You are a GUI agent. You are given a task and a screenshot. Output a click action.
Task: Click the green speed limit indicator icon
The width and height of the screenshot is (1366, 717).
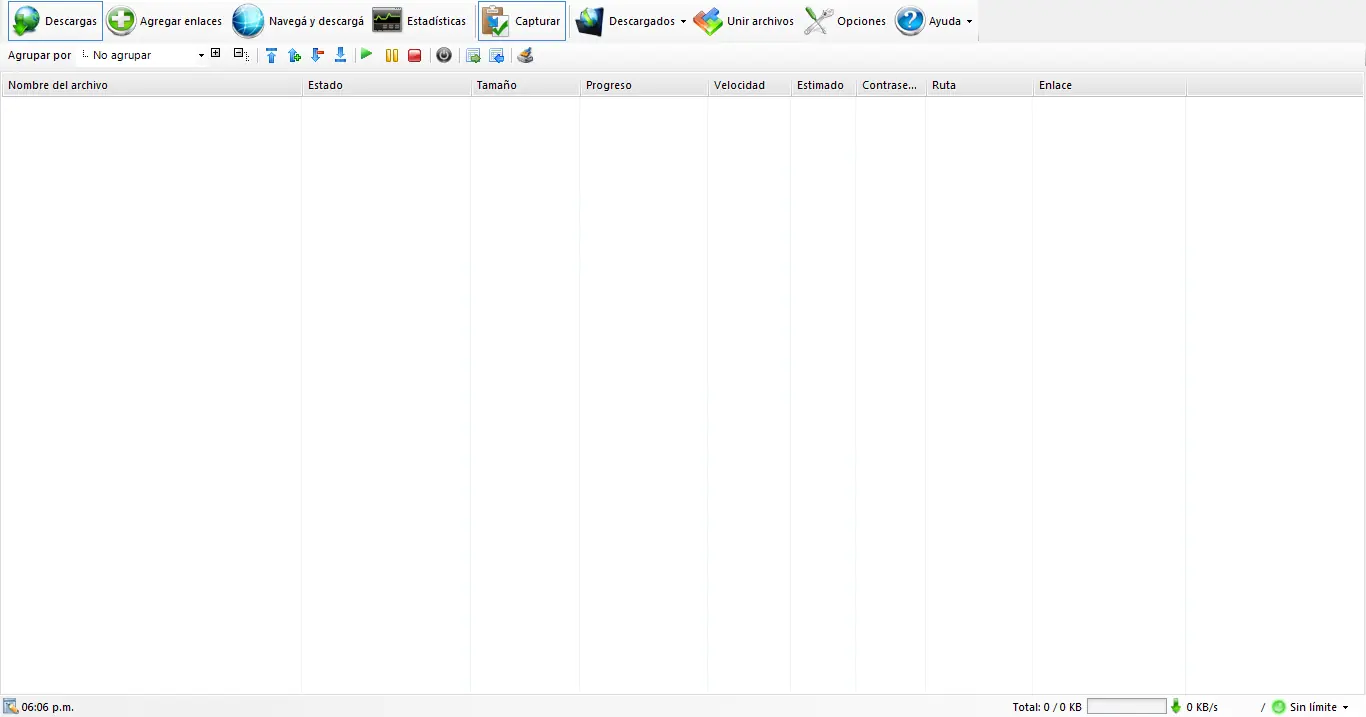pyautogui.click(x=1279, y=707)
